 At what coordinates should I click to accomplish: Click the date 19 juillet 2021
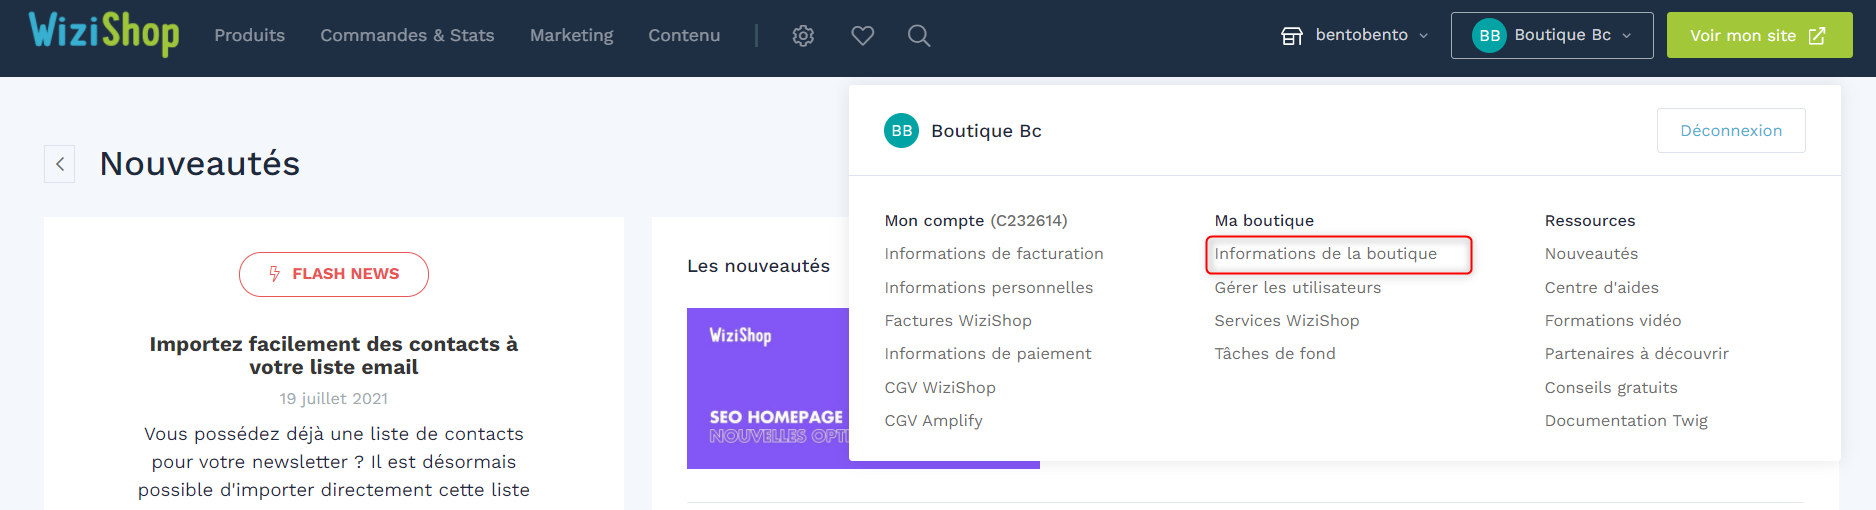pos(334,399)
